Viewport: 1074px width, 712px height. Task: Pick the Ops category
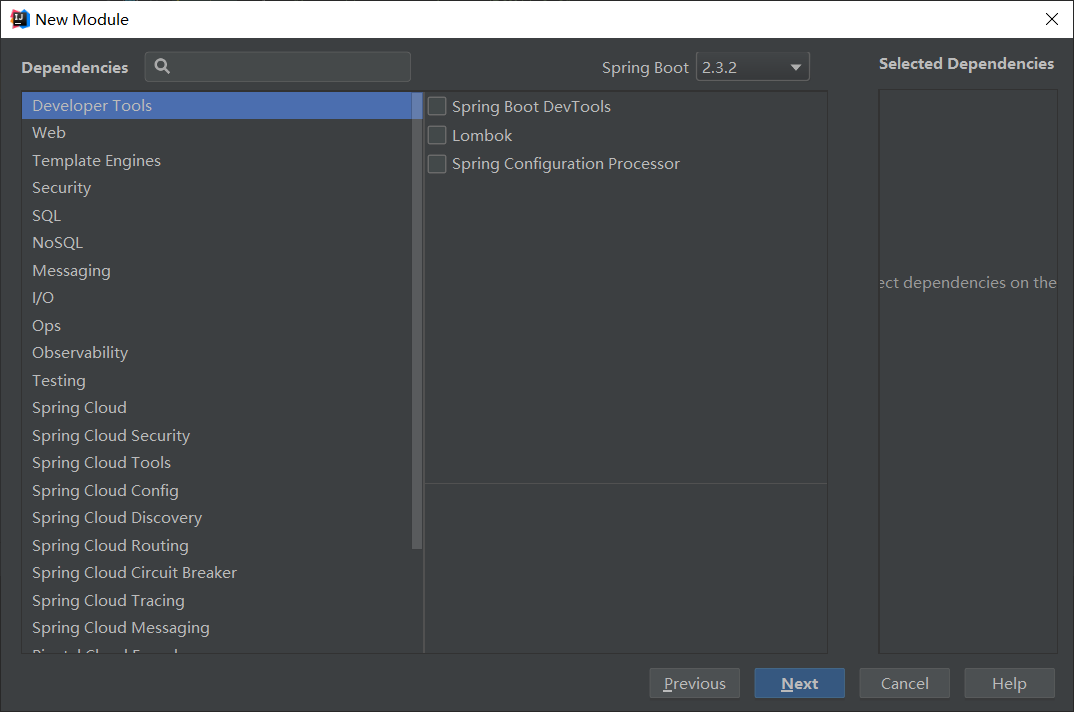pos(217,326)
